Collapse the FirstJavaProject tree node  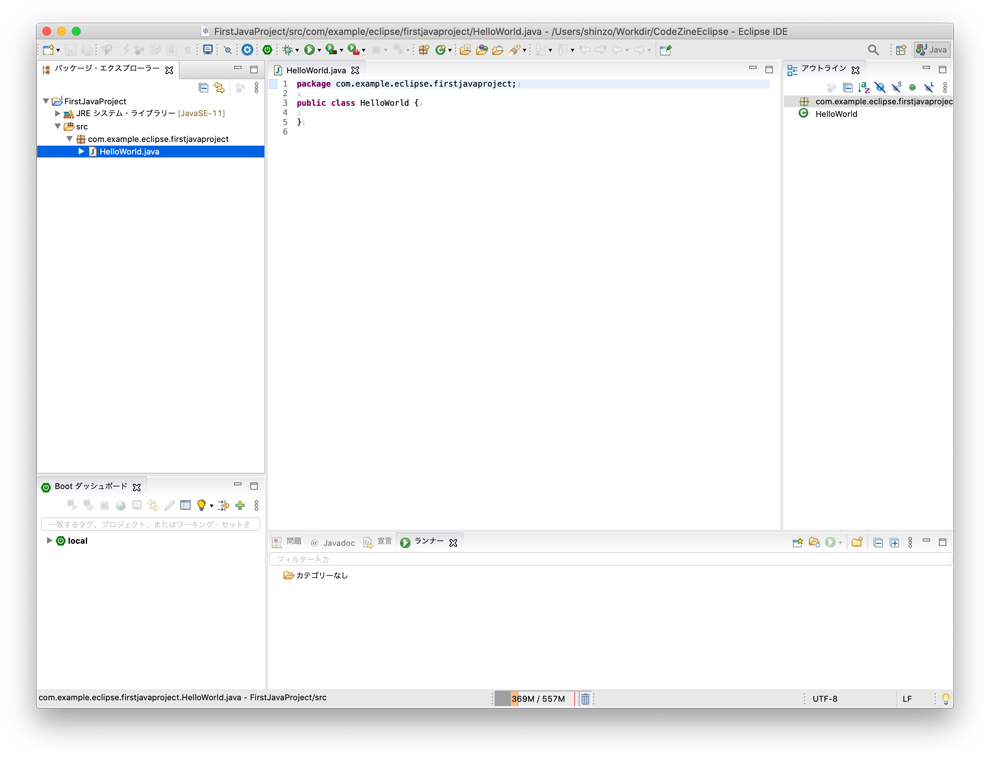coord(46,101)
